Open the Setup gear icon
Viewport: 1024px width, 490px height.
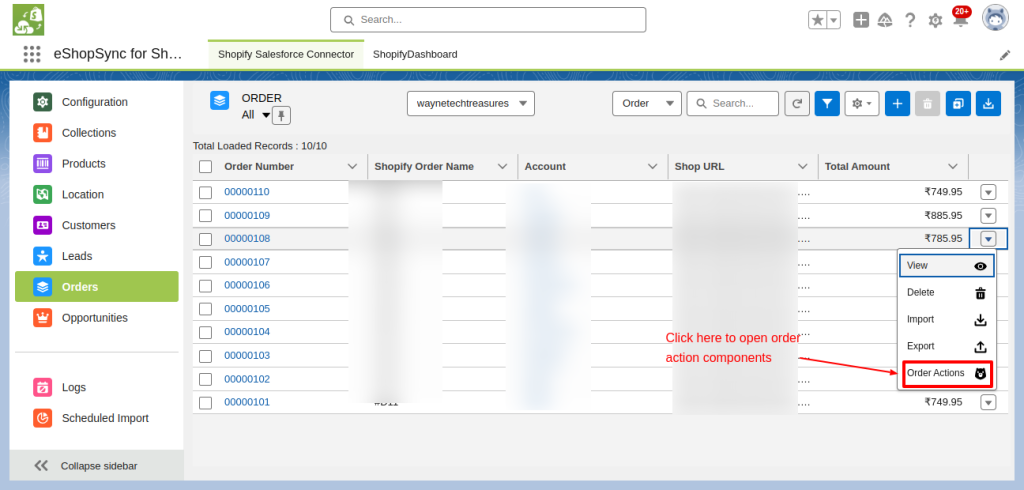[x=935, y=21]
